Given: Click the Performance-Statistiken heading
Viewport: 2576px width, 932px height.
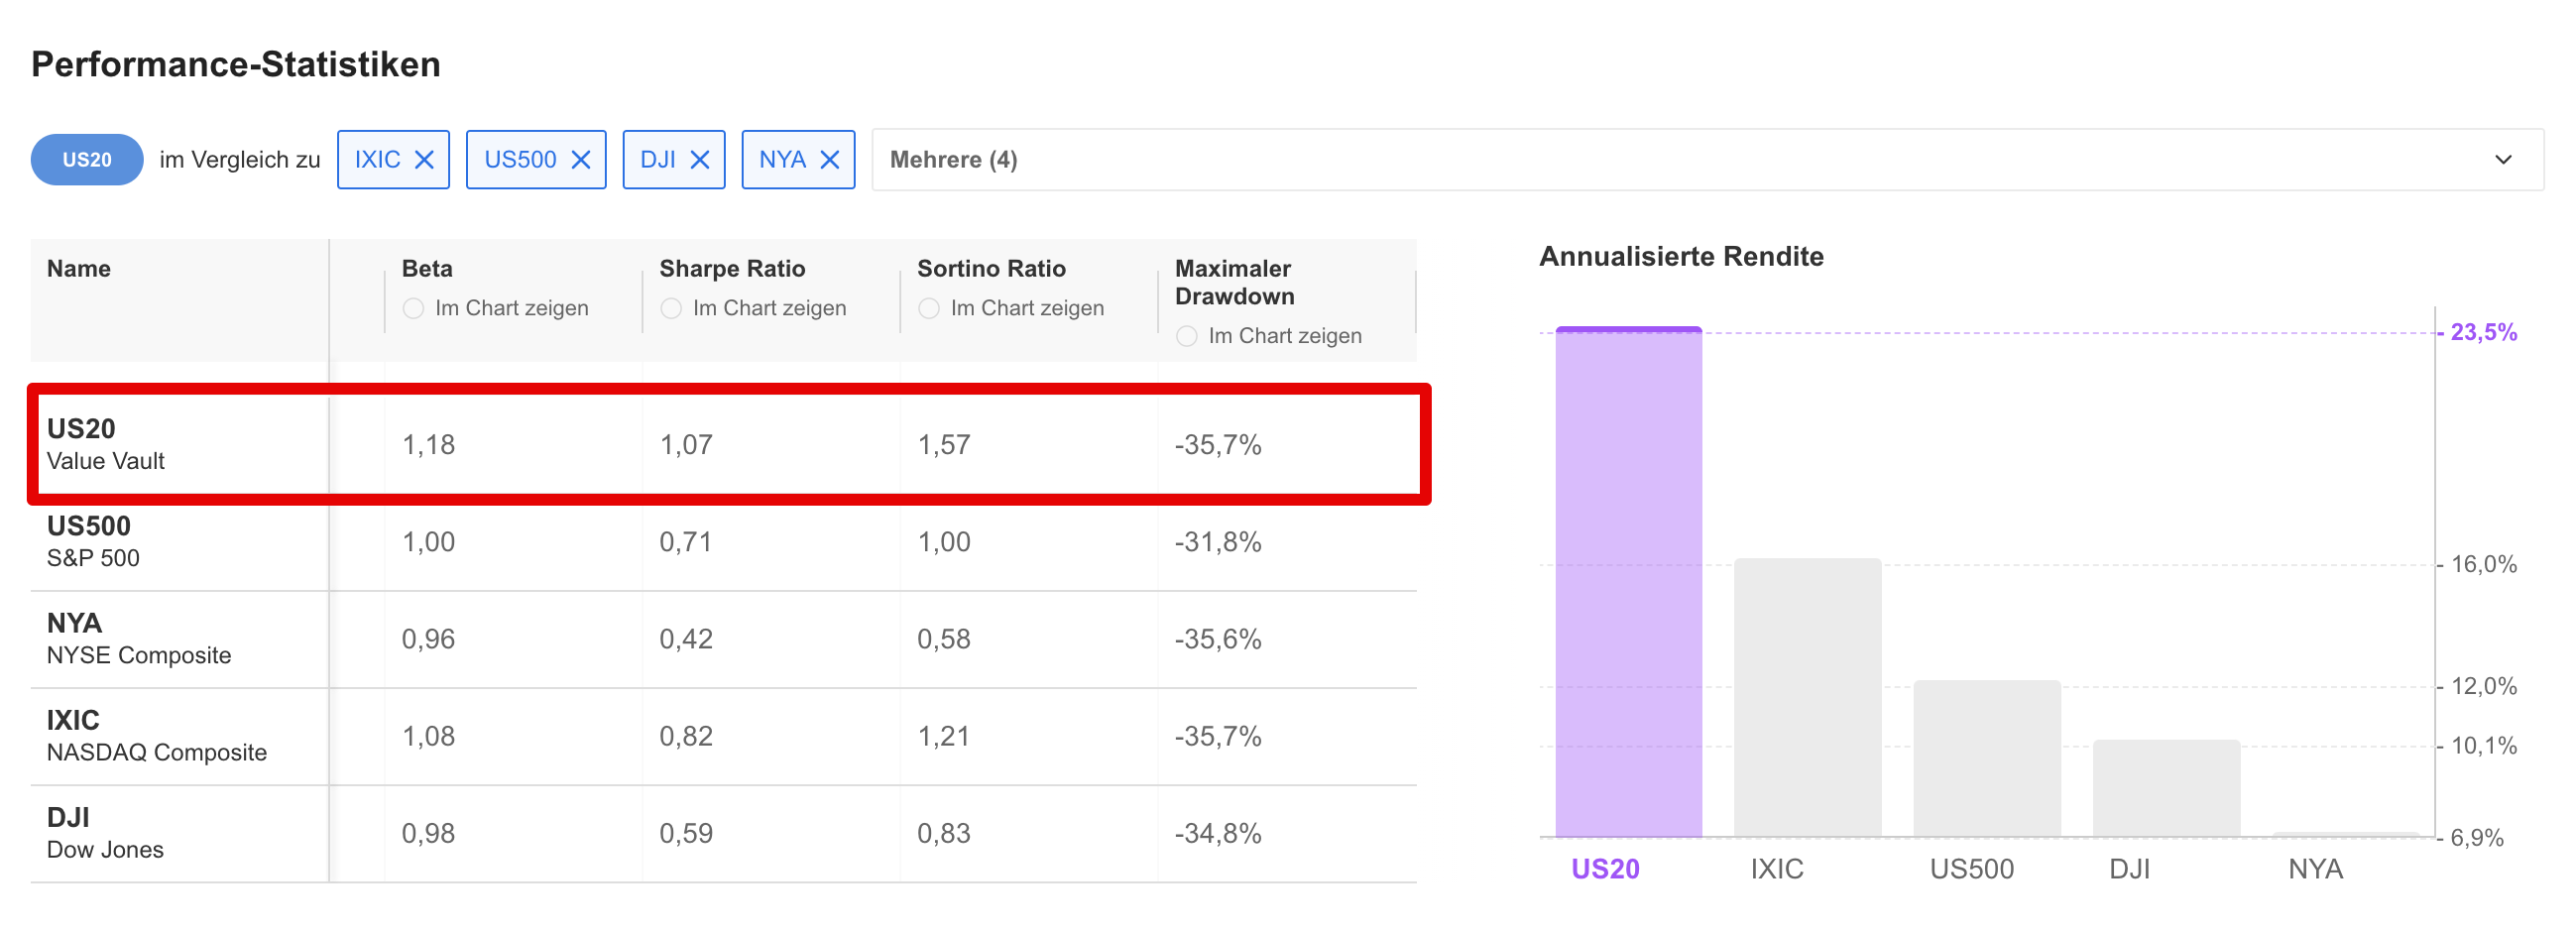Looking at the screenshot, I should 236,65.
